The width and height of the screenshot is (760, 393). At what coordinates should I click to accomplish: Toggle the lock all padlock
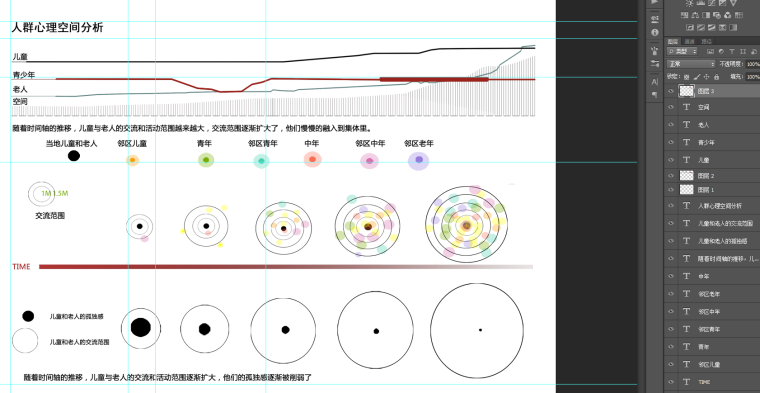tap(716, 77)
